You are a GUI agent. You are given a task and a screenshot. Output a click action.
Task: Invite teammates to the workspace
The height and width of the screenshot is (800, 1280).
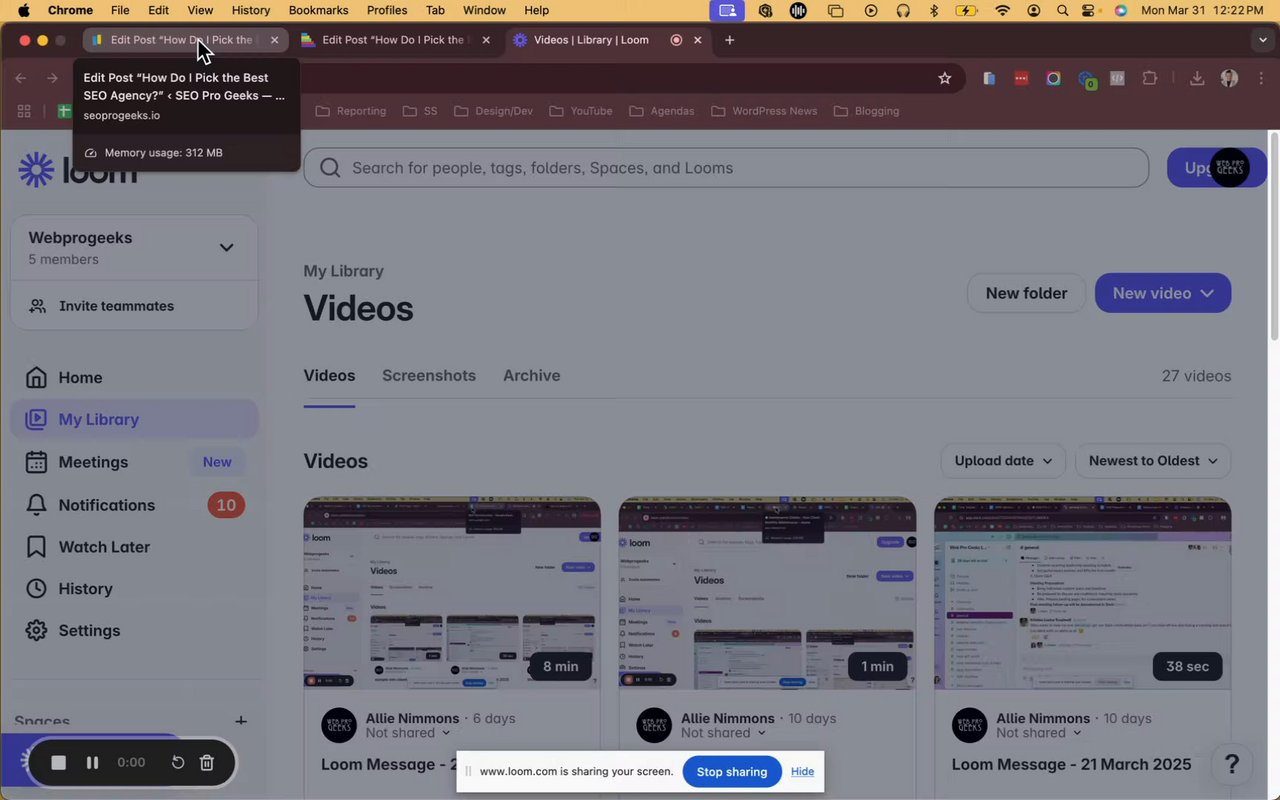(x=134, y=306)
